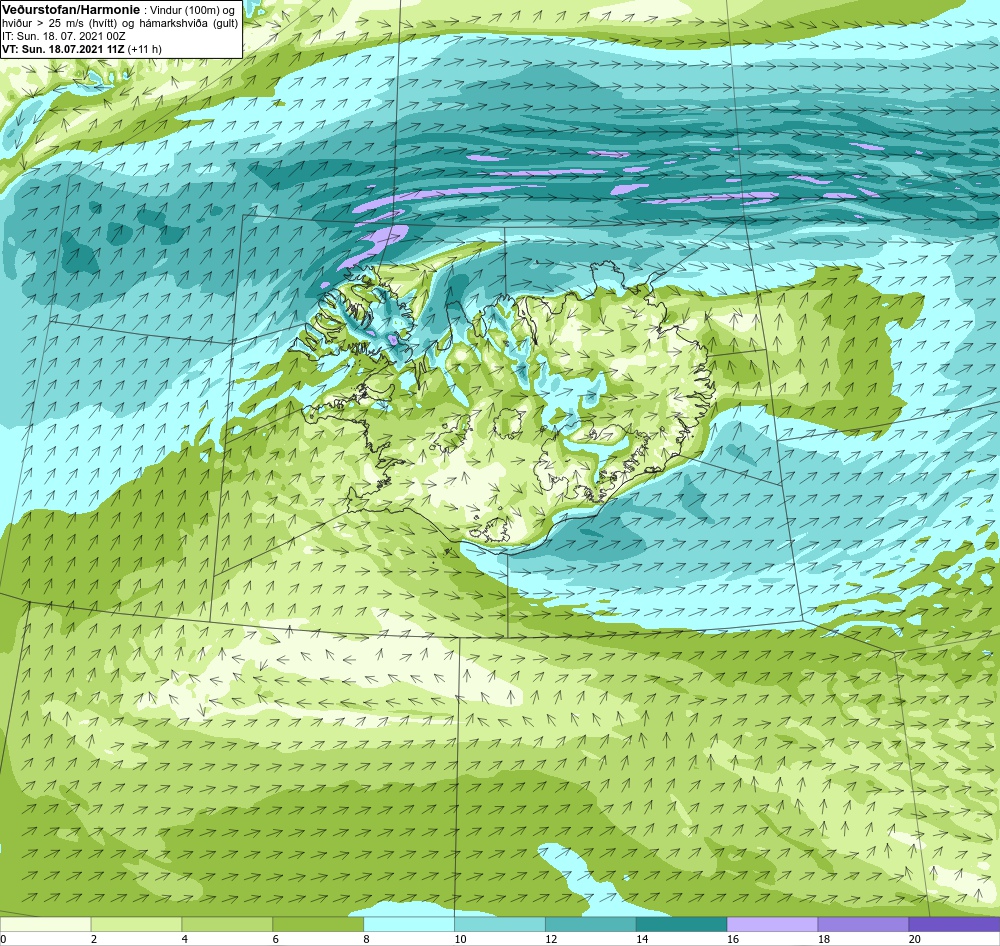This screenshot has width=1000, height=946.
Task: Select the green 4–6 legend swatch
Action: pos(227,924)
